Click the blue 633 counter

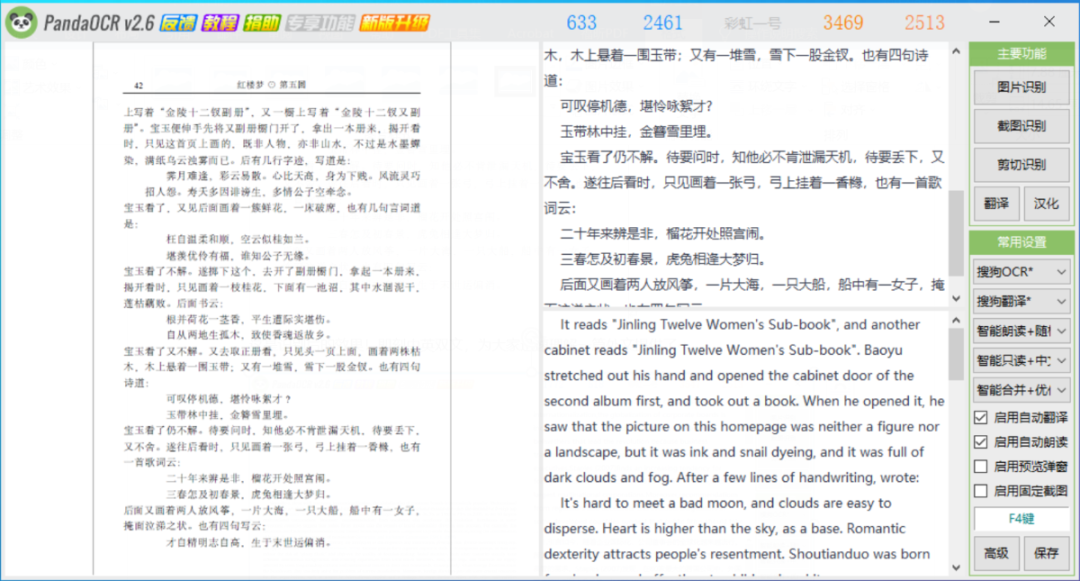pyautogui.click(x=581, y=23)
